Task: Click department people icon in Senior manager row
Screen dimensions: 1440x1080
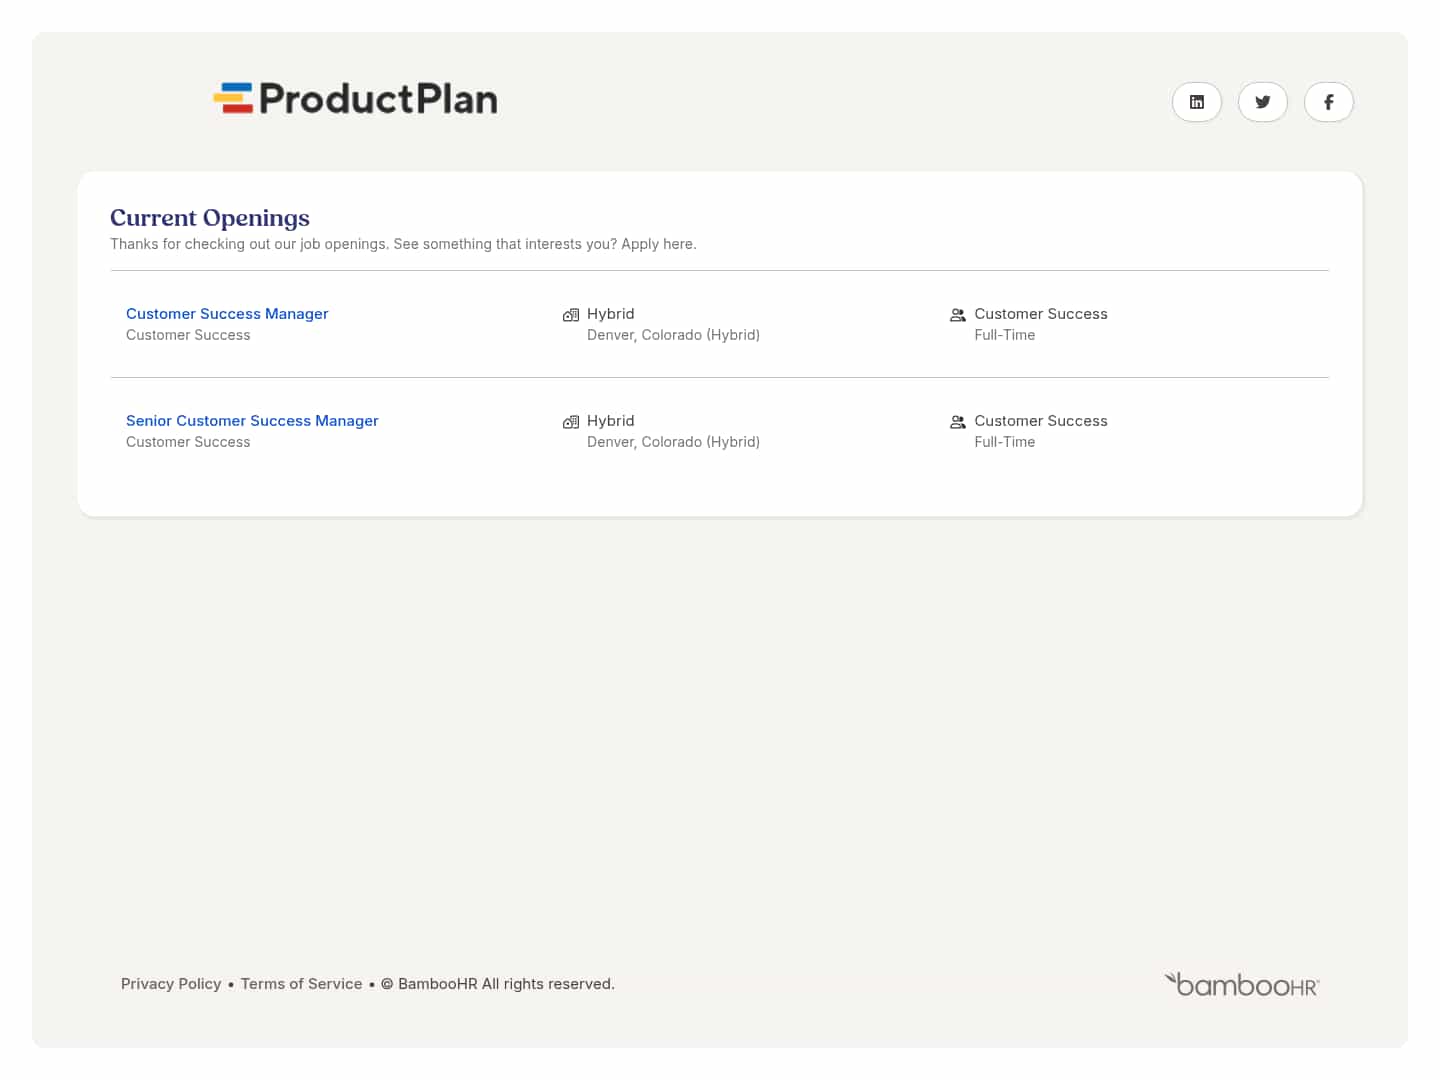Action: [957, 422]
